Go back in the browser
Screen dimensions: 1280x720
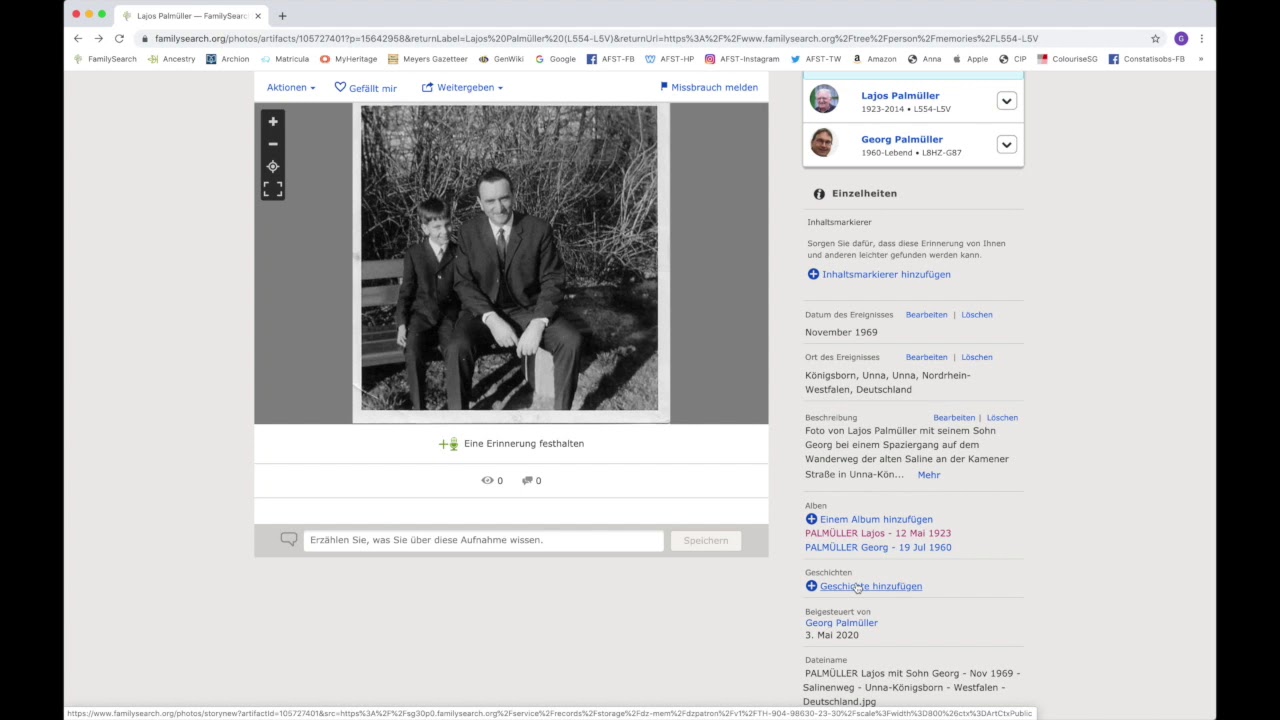coord(78,38)
